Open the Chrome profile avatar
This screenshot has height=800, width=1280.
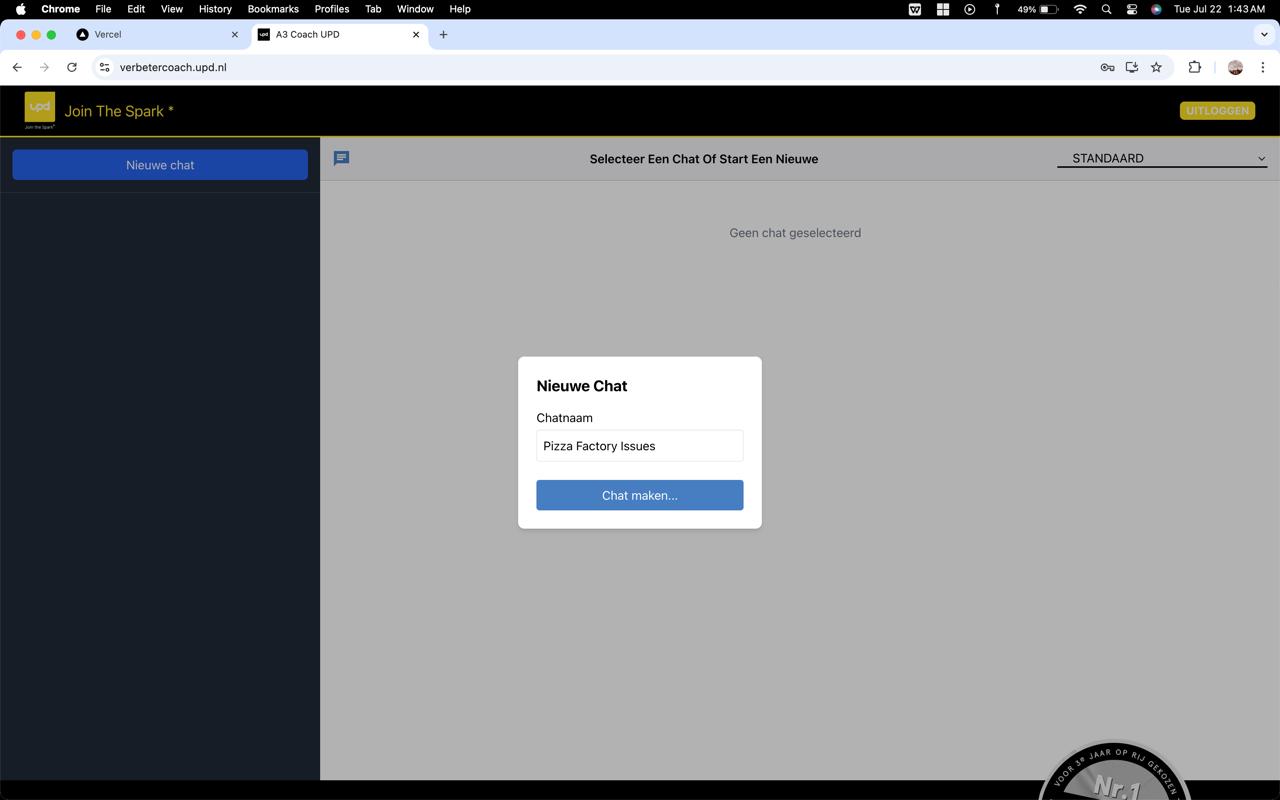(1234, 67)
